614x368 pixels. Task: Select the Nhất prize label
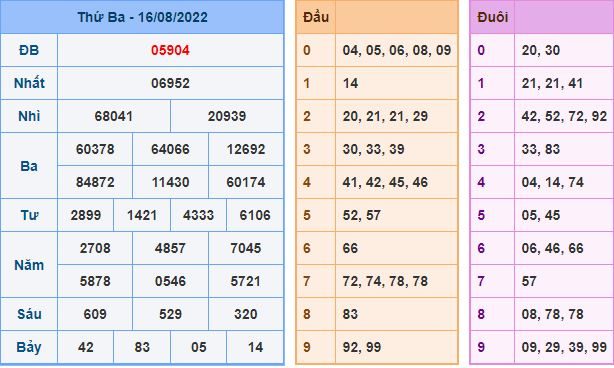pos(29,83)
